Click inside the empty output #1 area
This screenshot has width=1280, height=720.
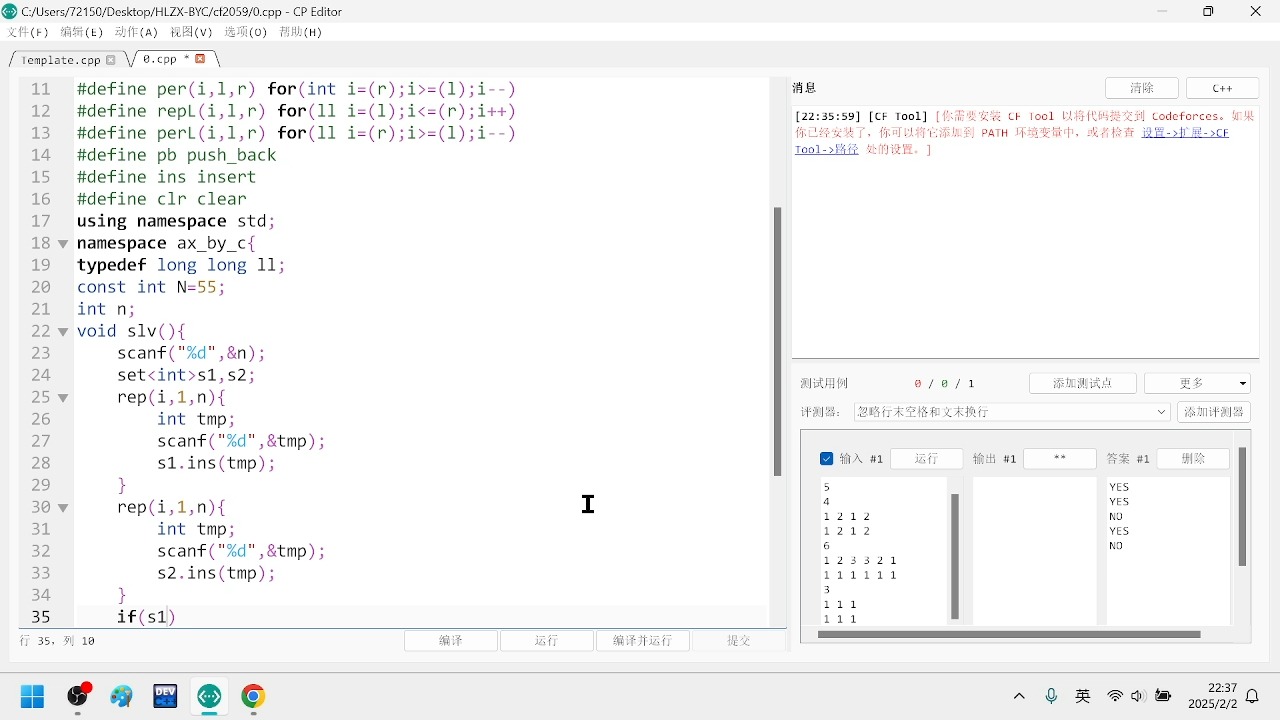[x=1035, y=552]
